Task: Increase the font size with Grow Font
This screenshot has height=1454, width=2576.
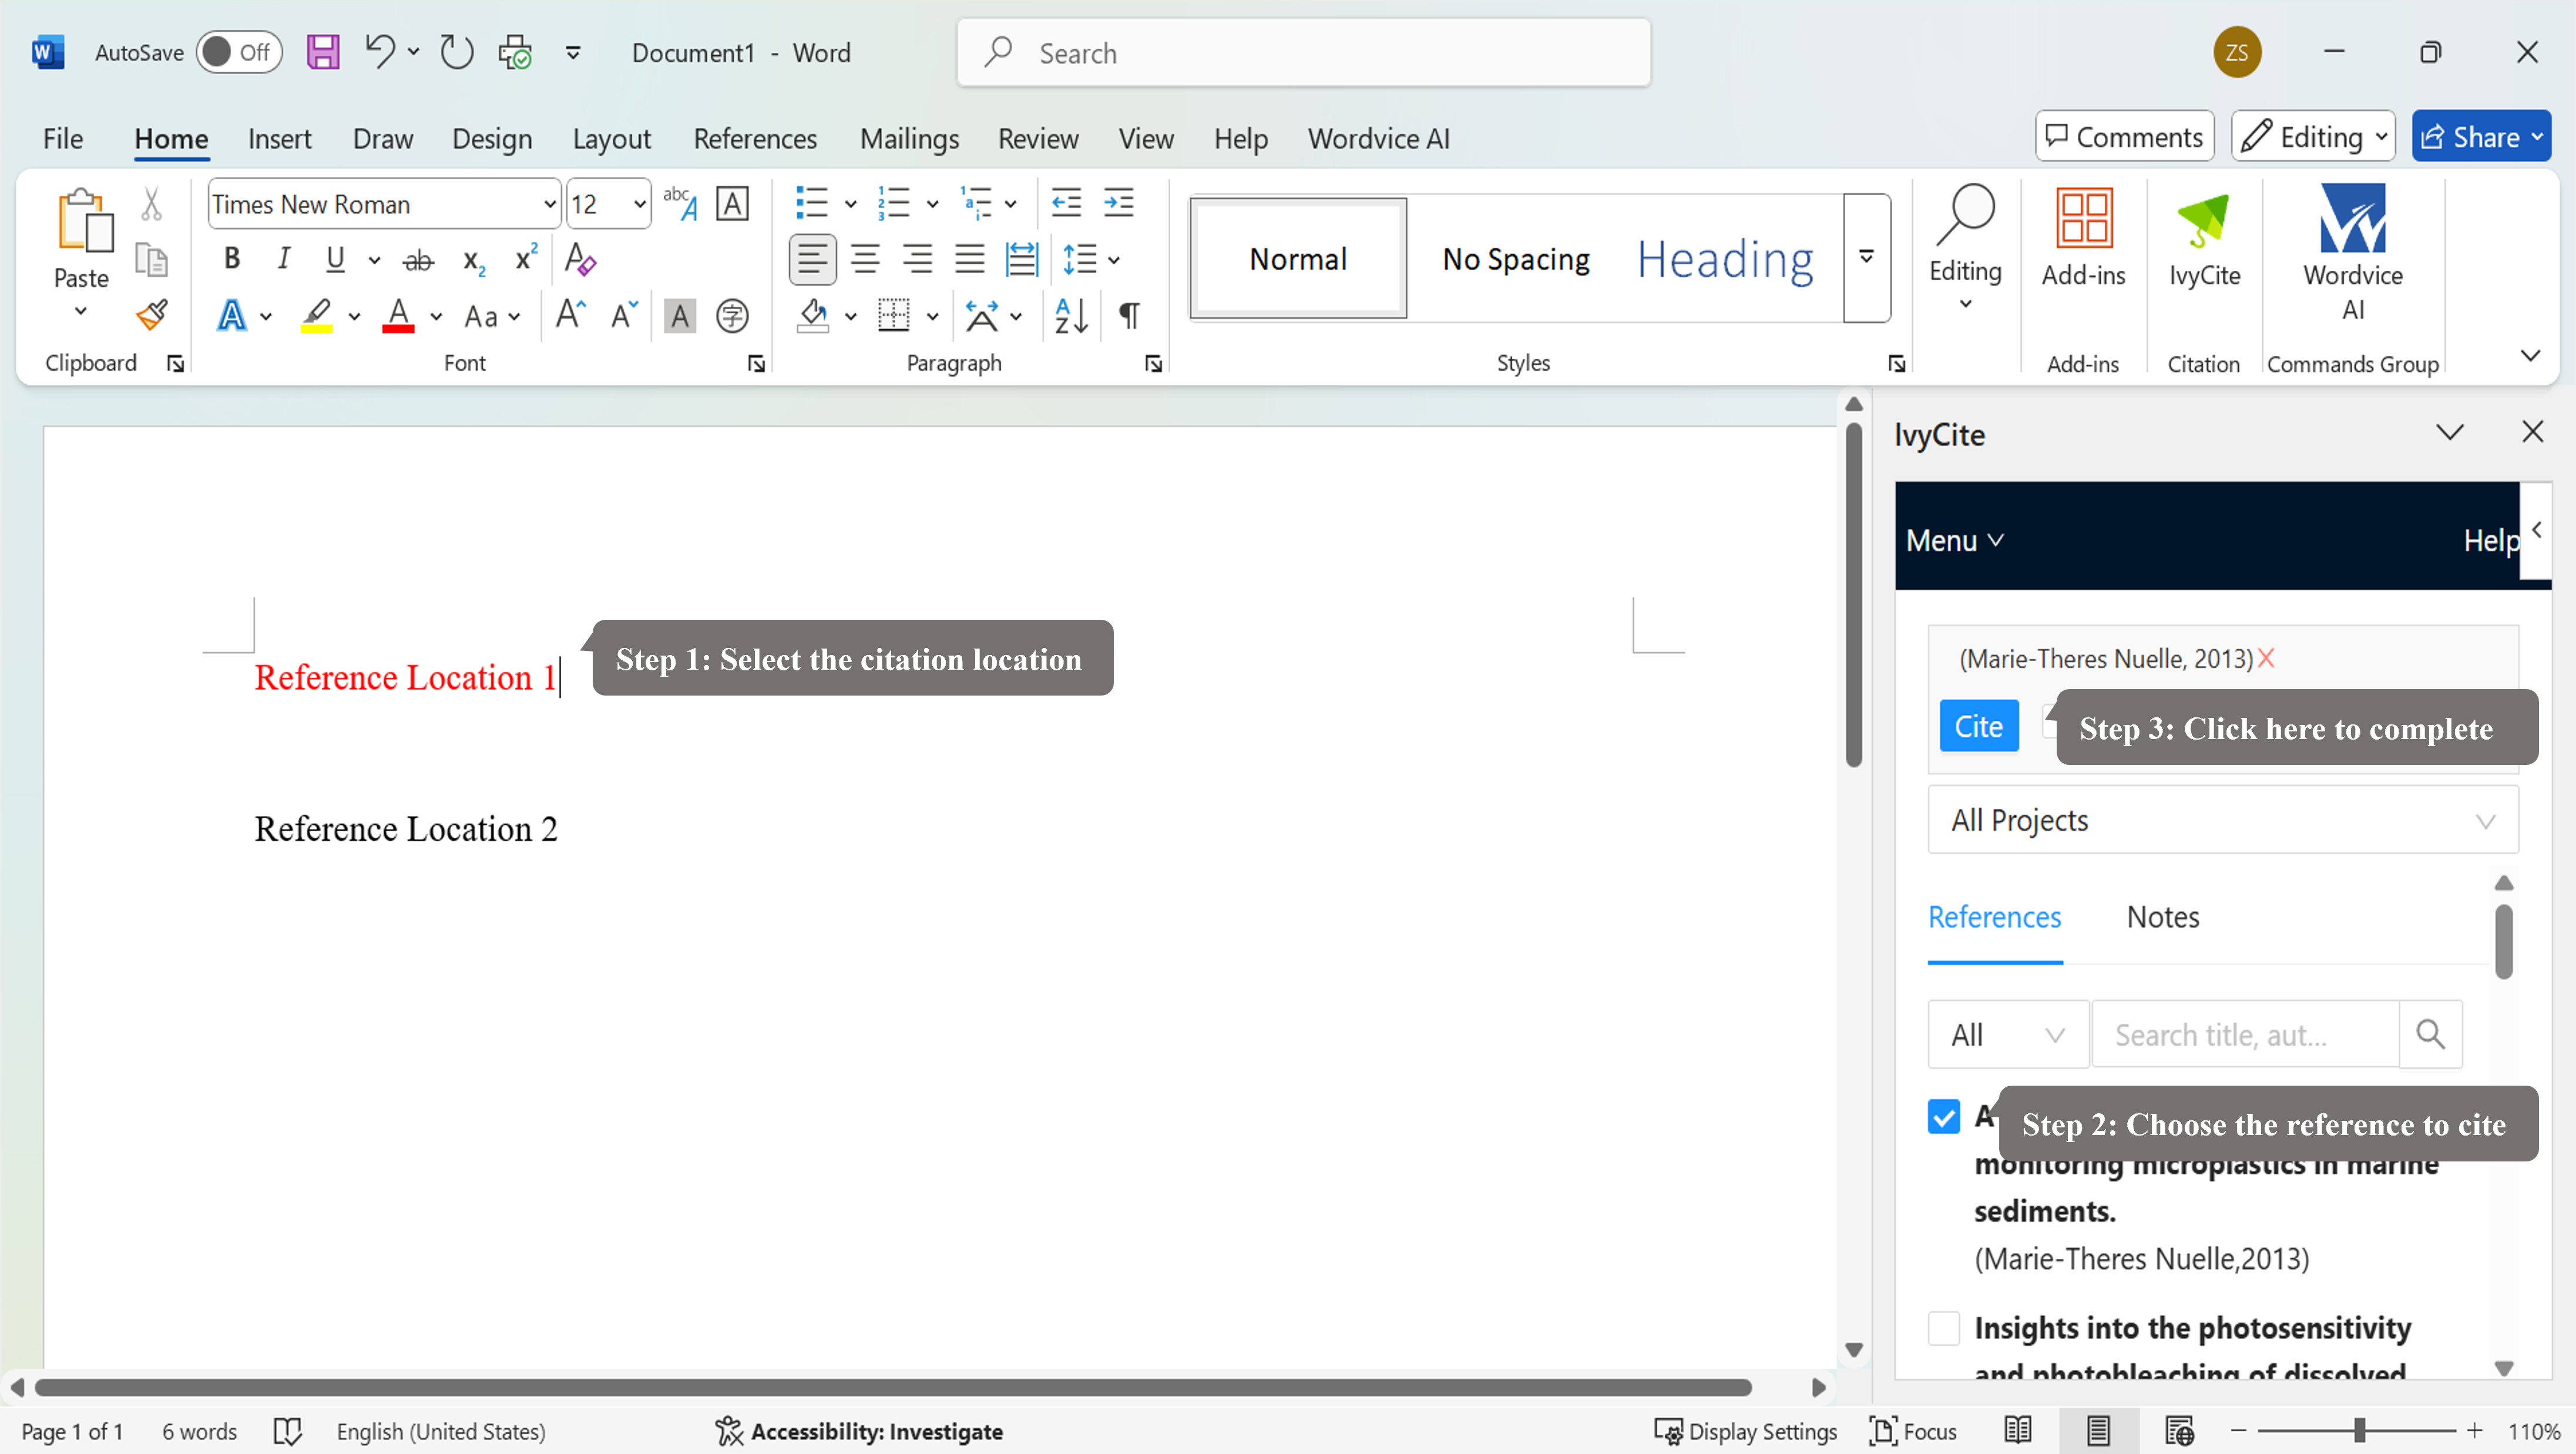Action: pyautogui.click(x=570, y=315)
